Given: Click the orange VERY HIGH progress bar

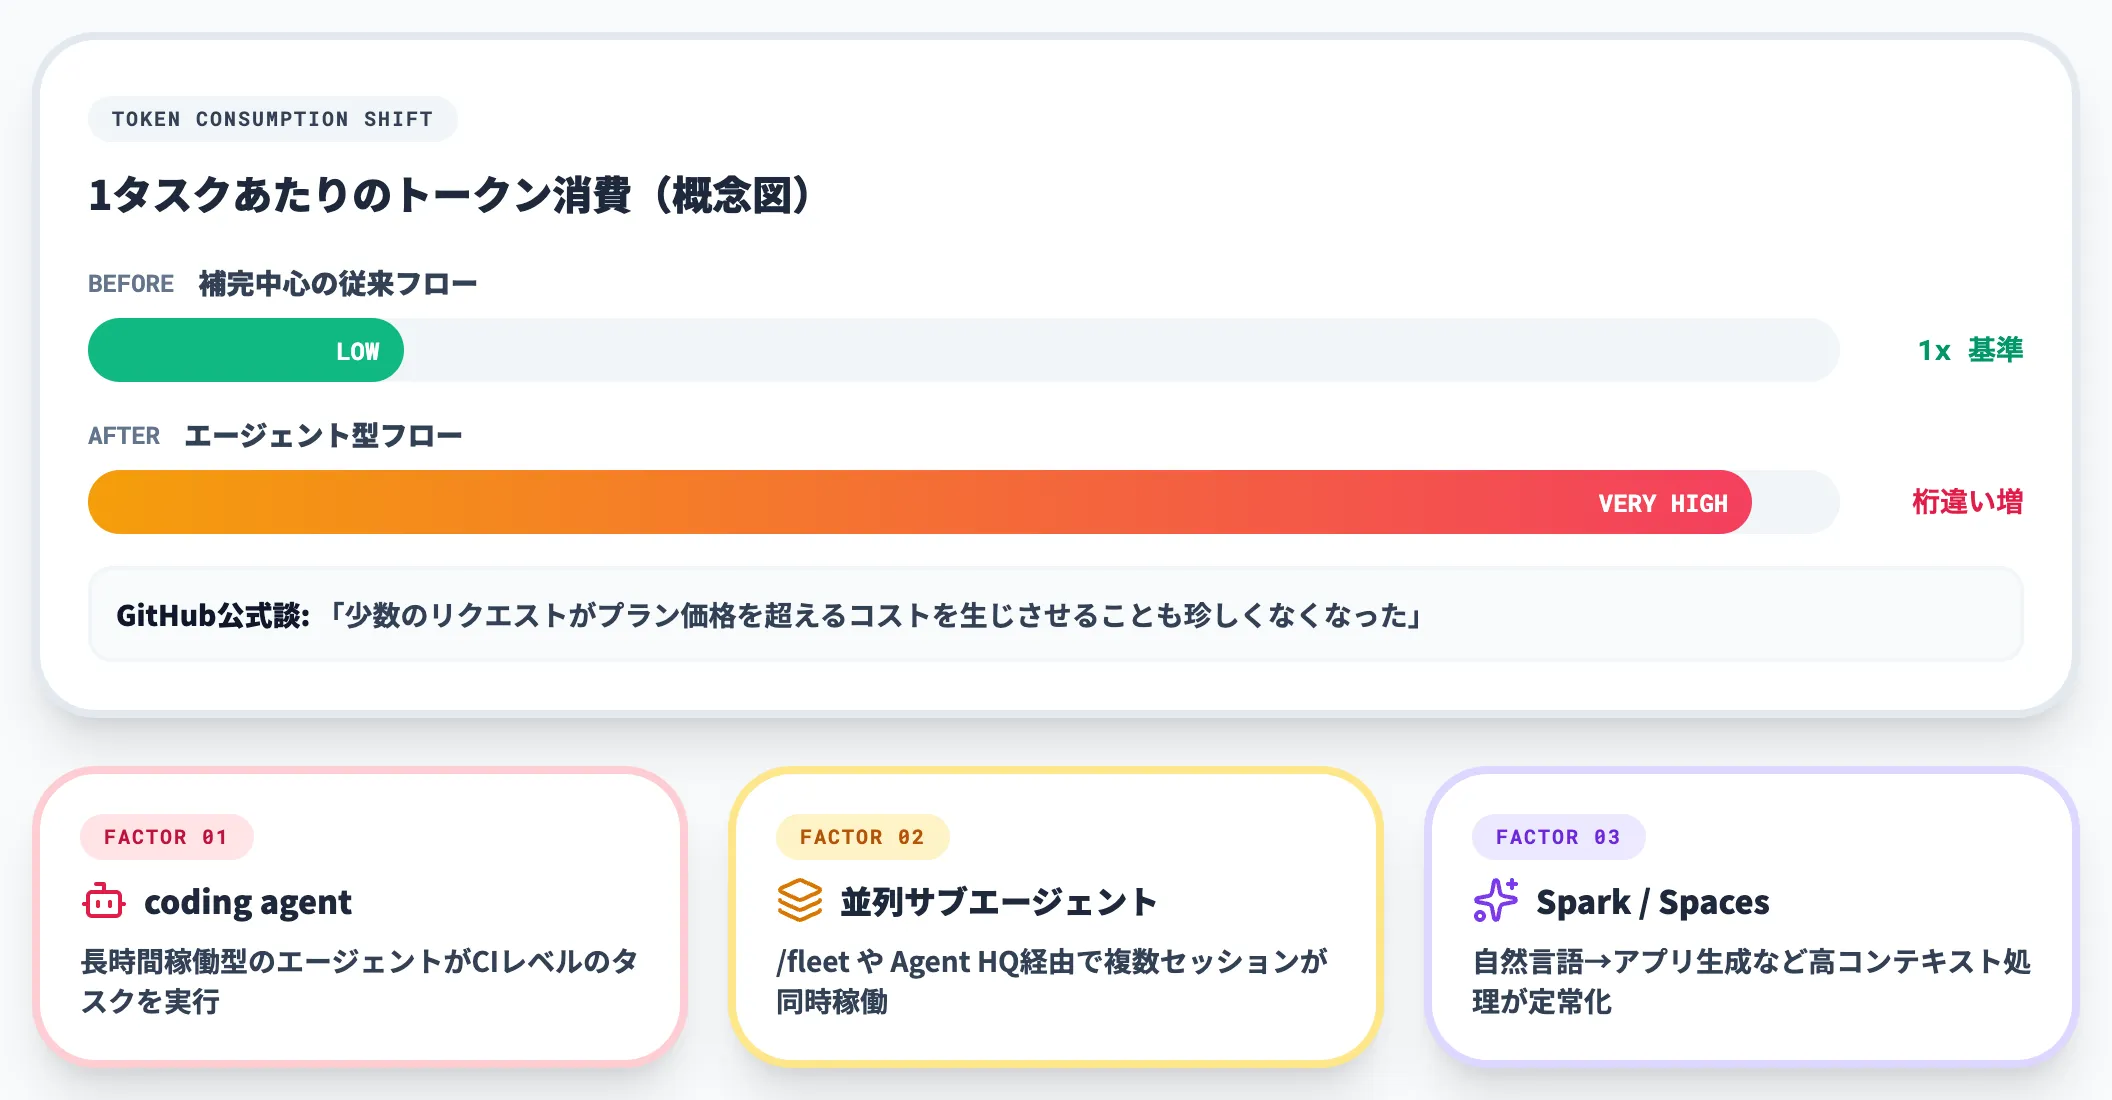Looking at the screenshot, I should pyautogui.click(x=919, y=502).
